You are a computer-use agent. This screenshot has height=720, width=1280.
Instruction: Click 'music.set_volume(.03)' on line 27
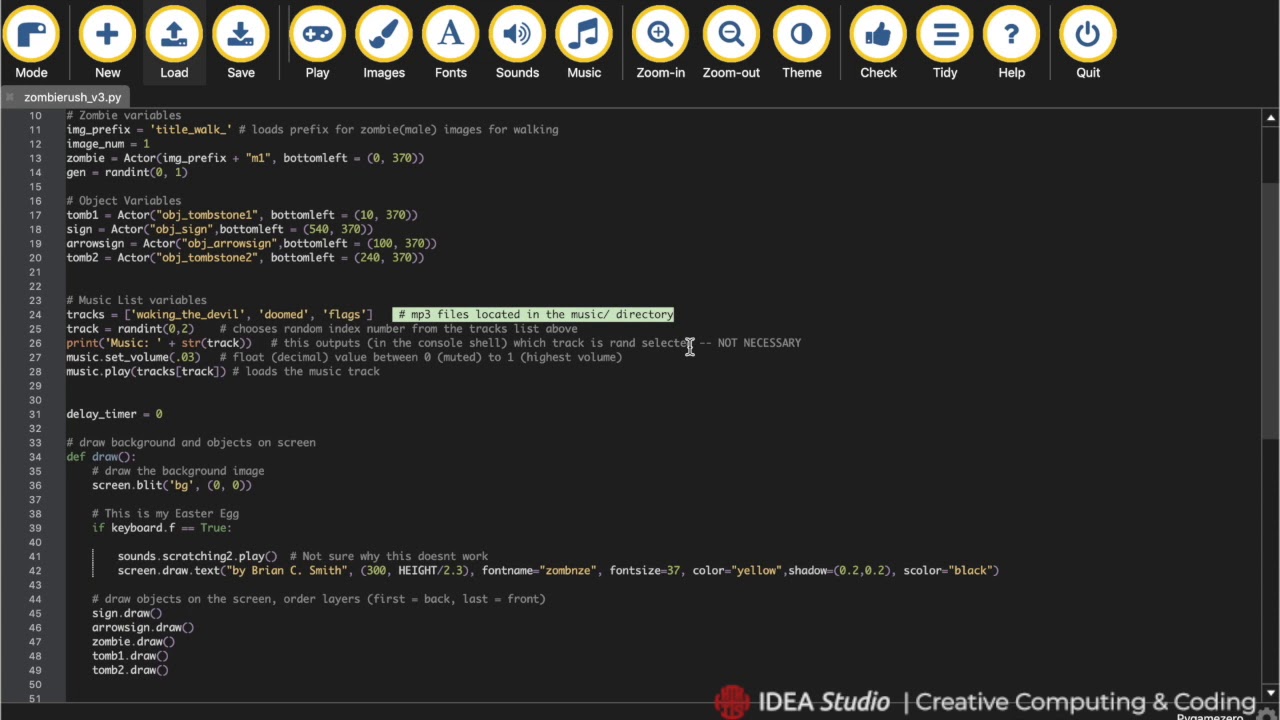point(133,357)
